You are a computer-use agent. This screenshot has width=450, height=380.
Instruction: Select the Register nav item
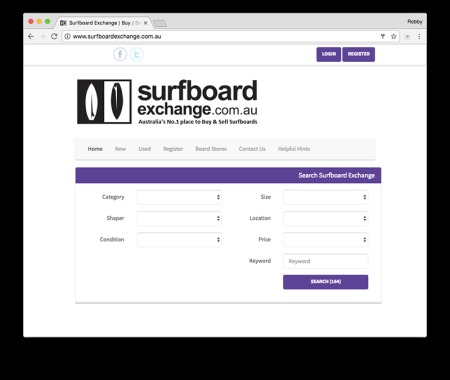pyautogui.click(x=173, y=149)
